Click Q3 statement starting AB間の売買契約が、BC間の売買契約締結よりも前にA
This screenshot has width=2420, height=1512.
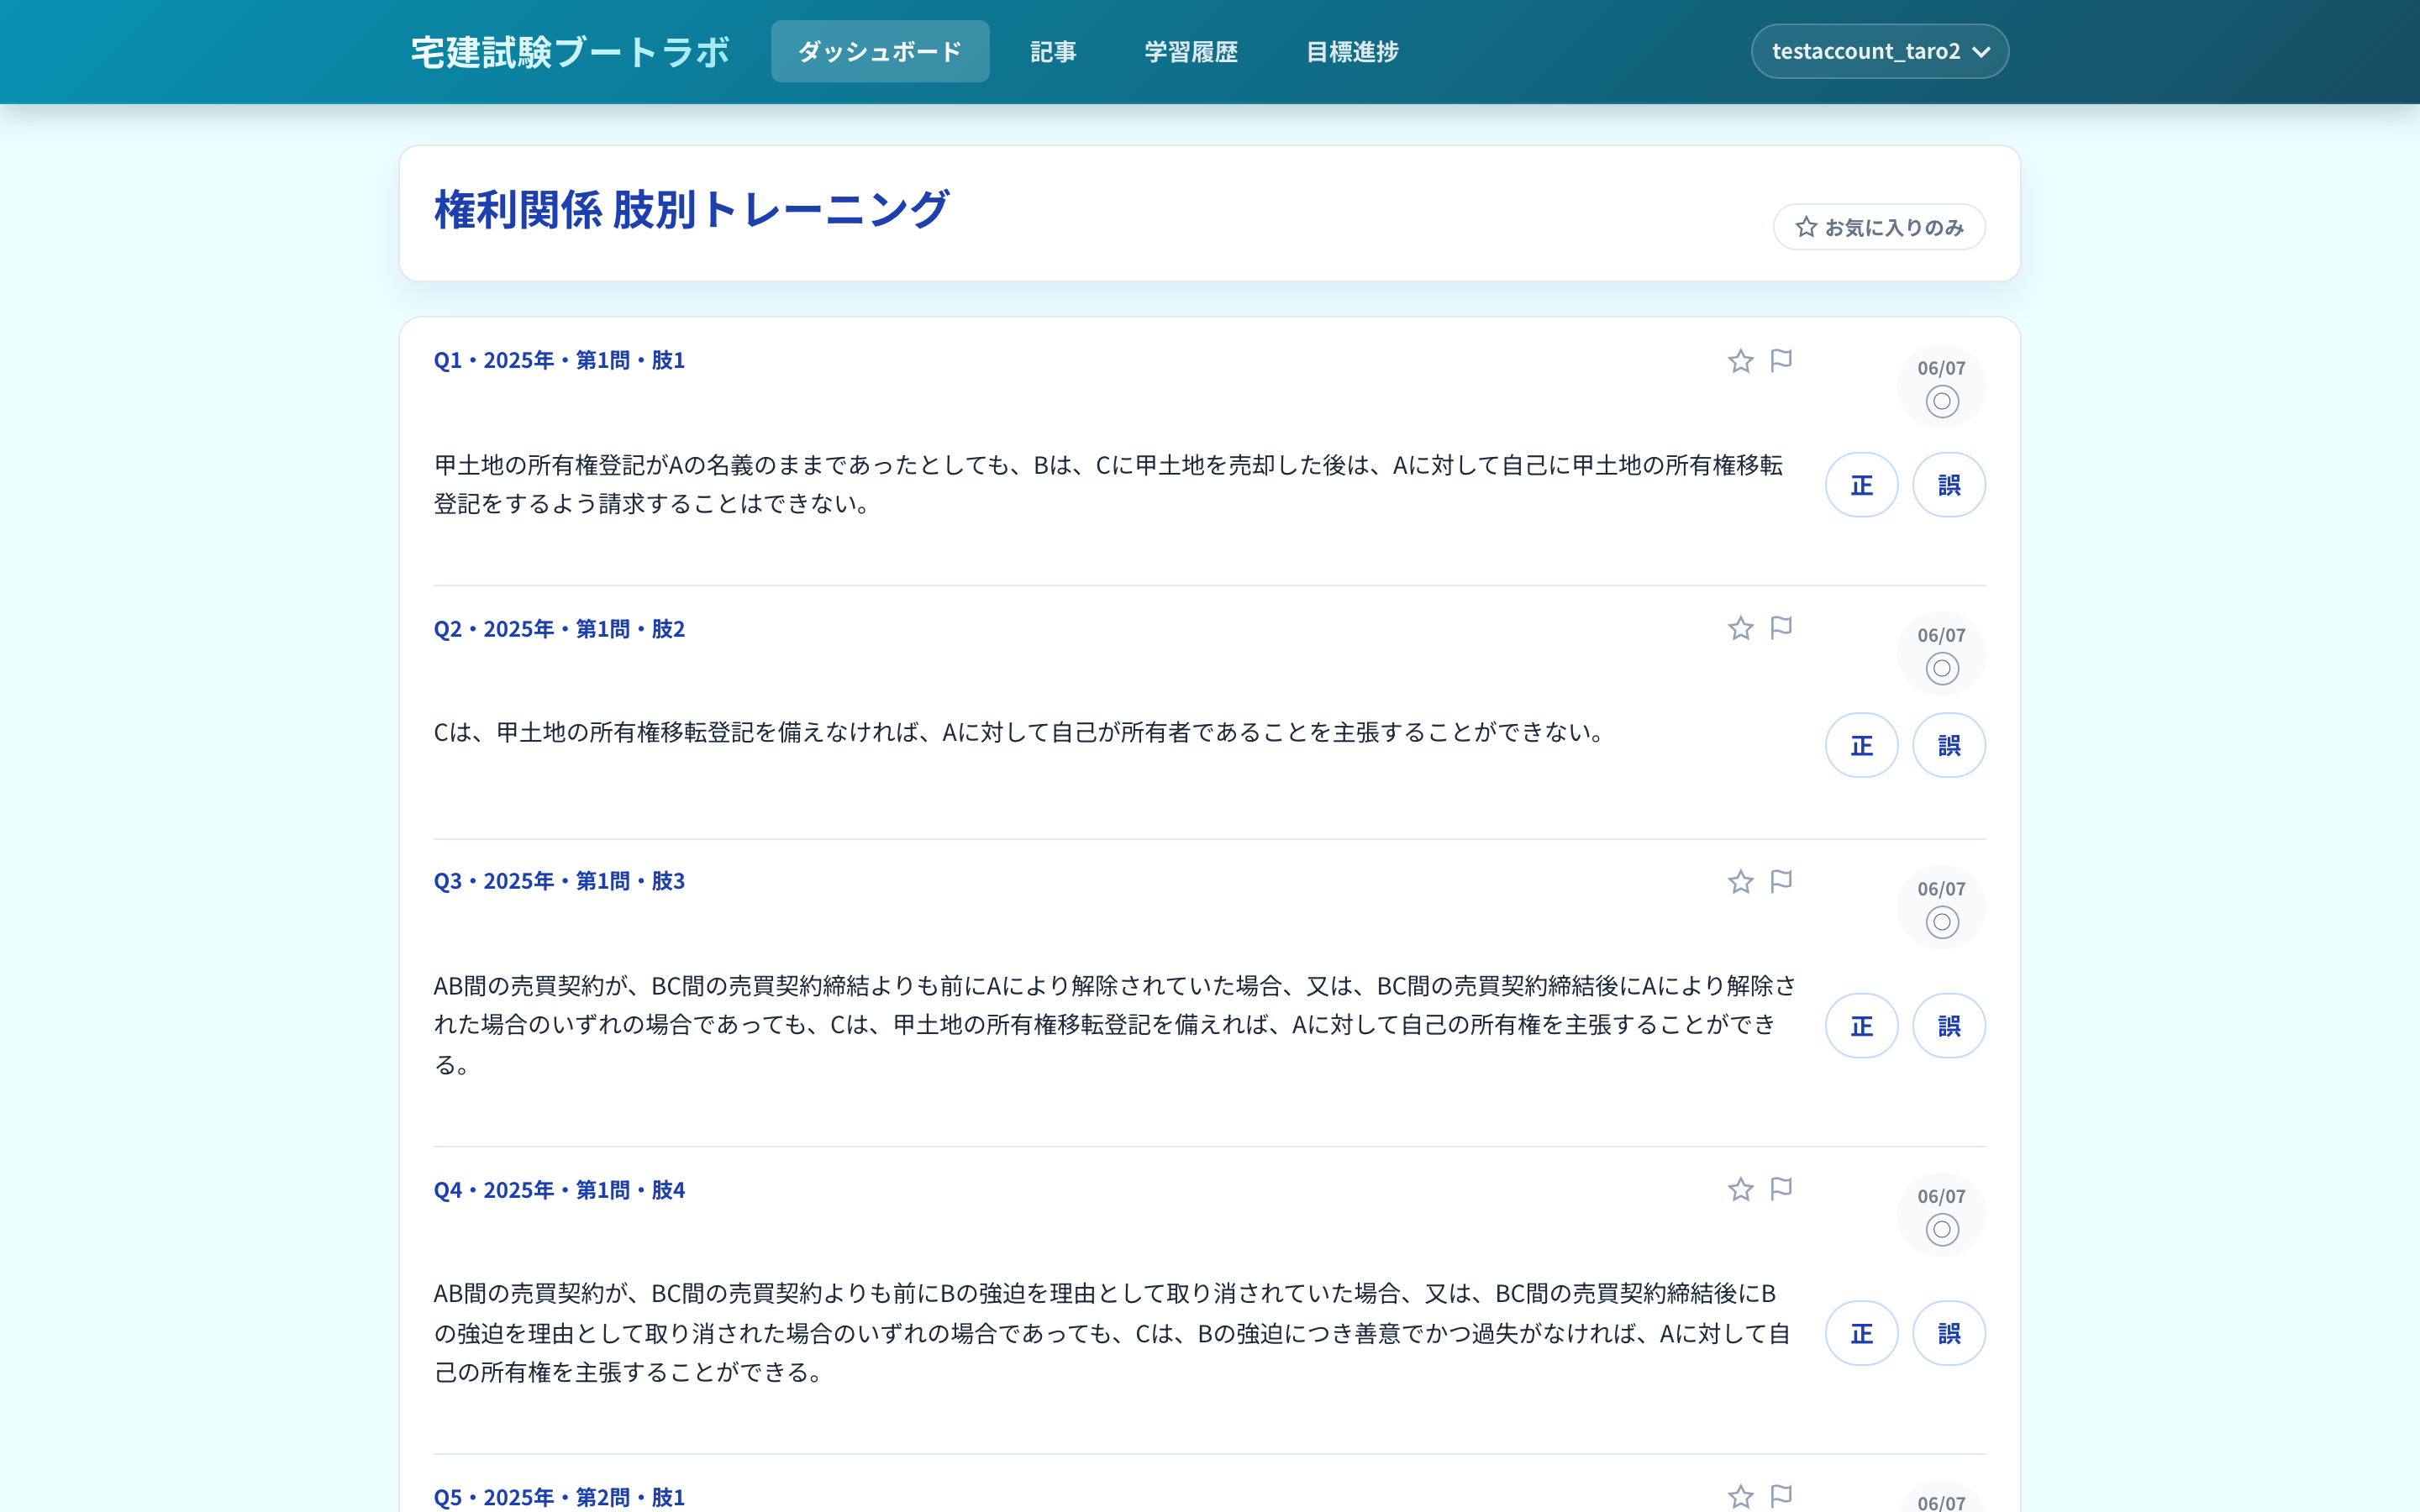pyautogui.click(x=1114, y=1025)
